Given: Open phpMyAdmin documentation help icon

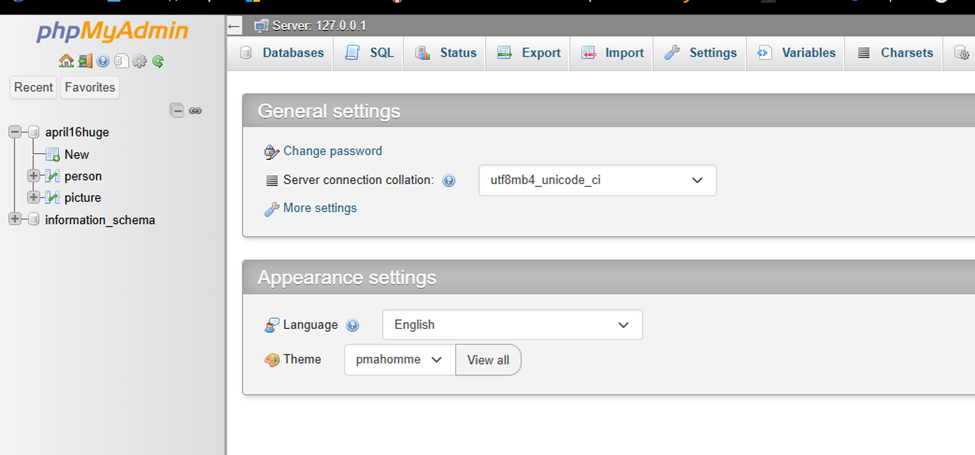Looking at the screenshot, I should (103, 61).
